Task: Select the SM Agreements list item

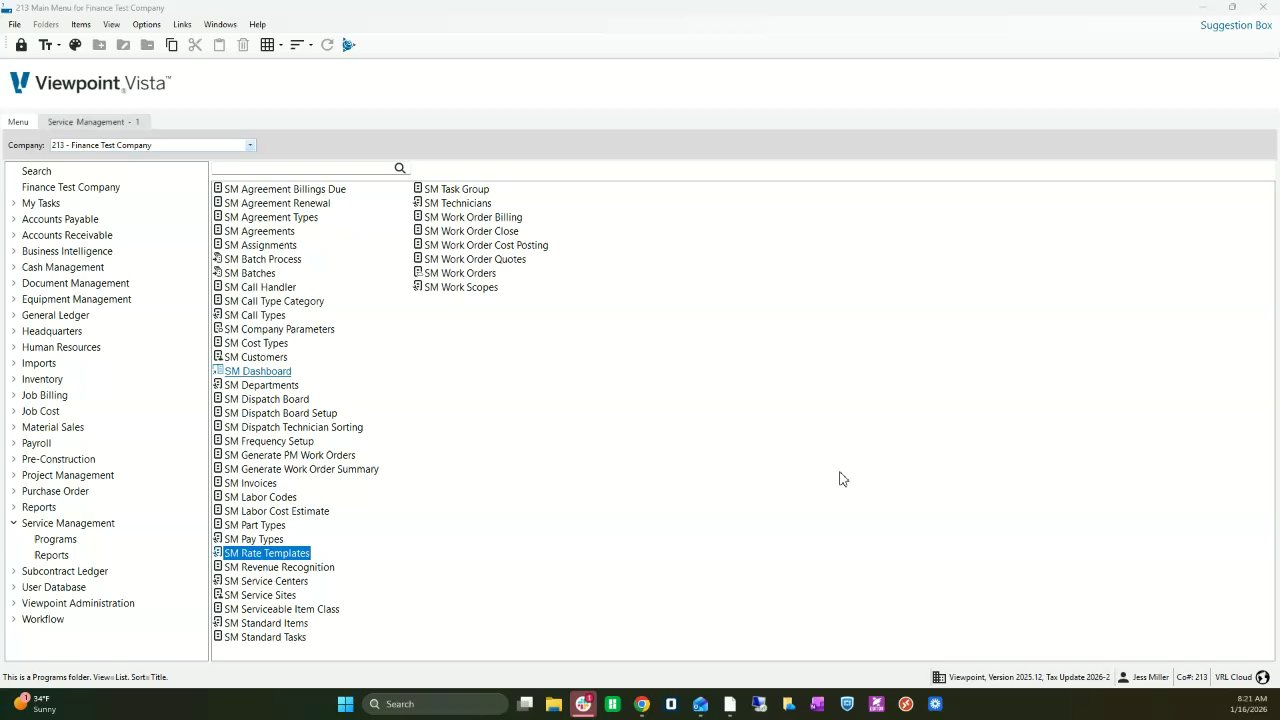Action: pos(259,231)
